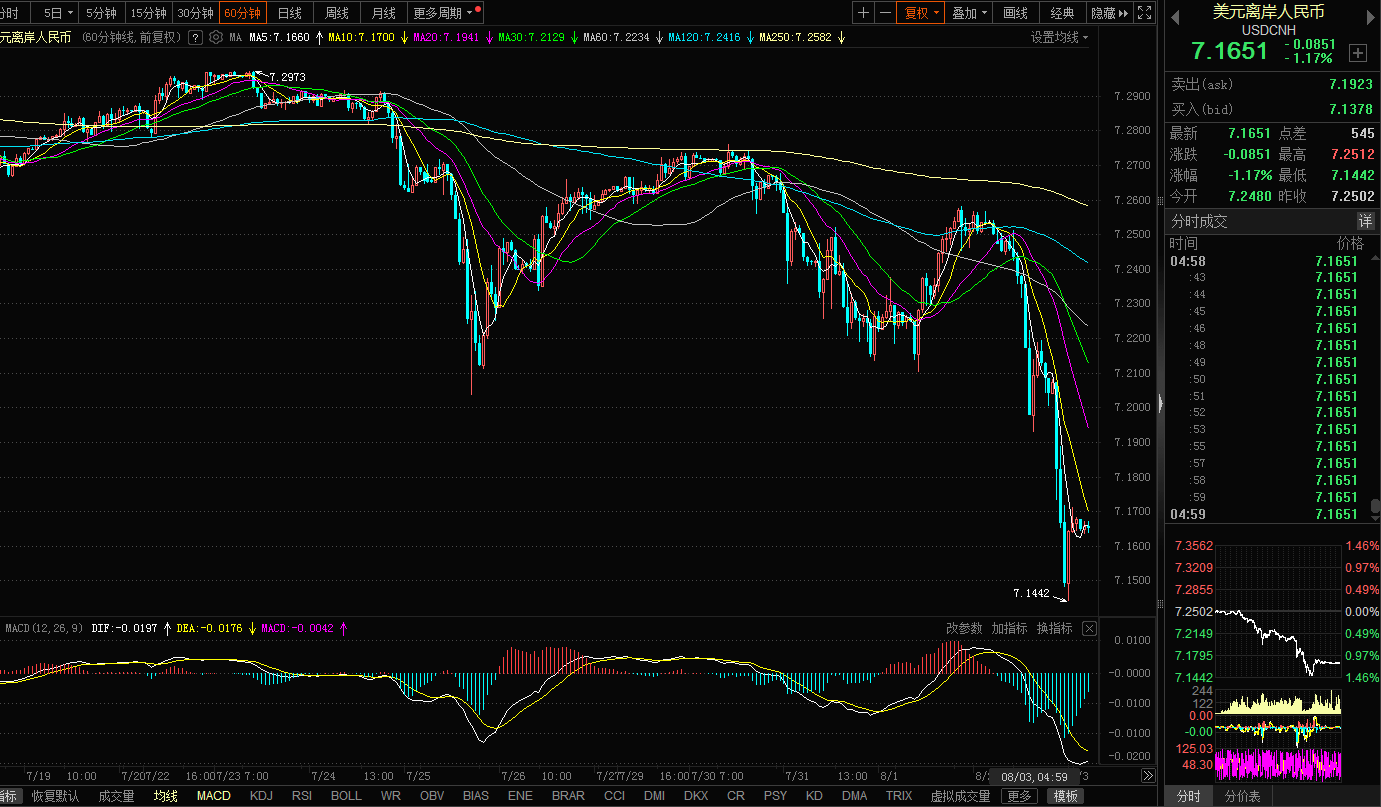The image size is (1381, 807).
Task: Close the MACD indicator panel
Action: (1089, 628)
